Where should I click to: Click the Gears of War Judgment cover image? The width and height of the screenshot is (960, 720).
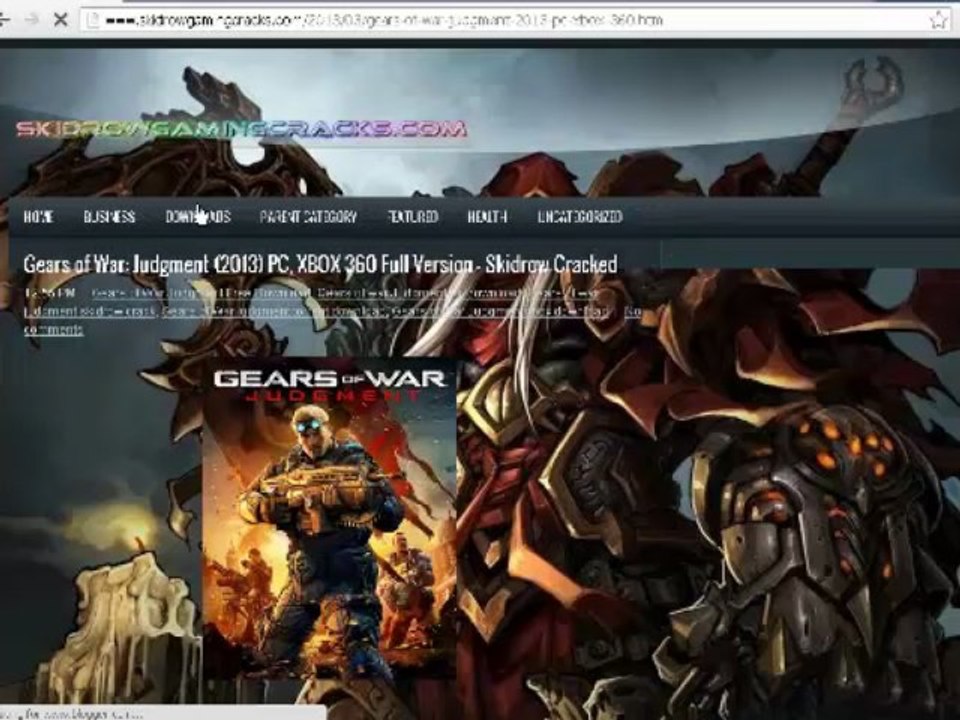pos(329,518)
